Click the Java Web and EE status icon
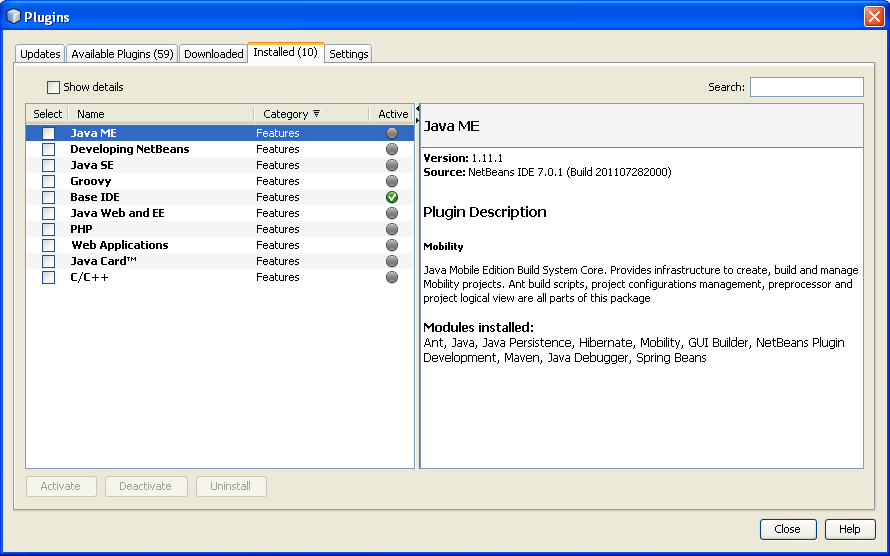Screen dimensions: 890x556 392,213
